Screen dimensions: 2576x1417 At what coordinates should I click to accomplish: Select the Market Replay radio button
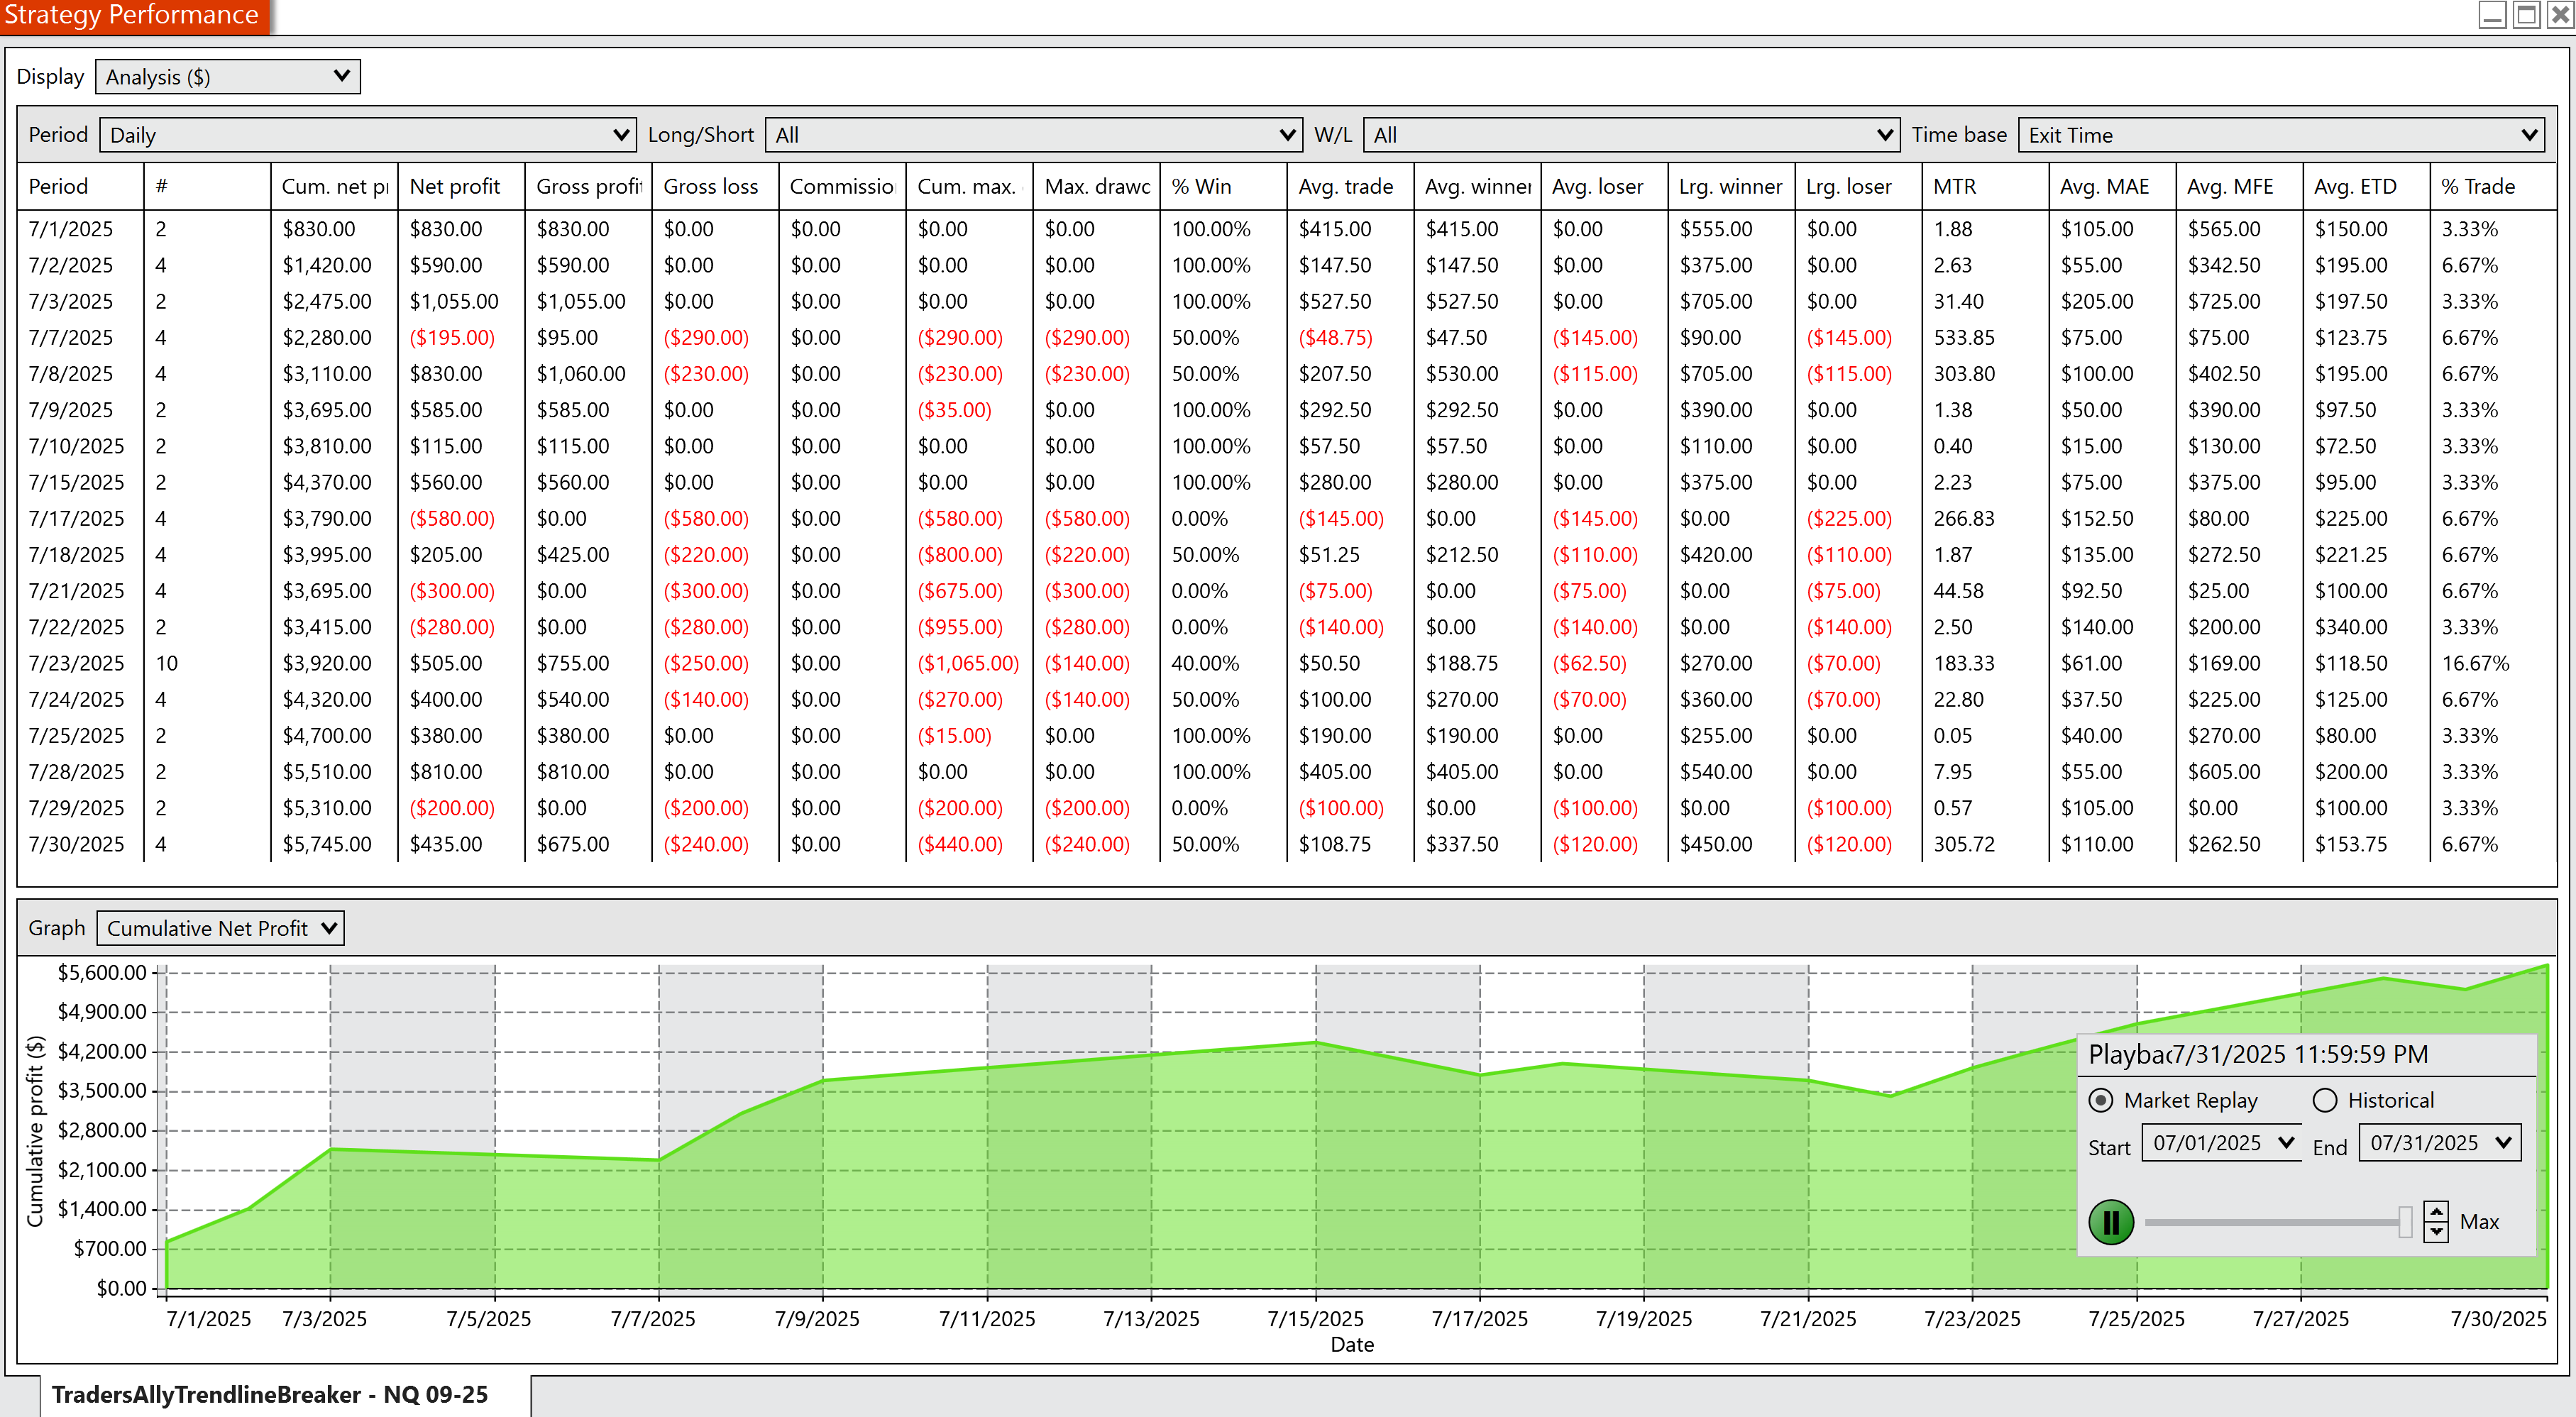[x=2101, y=1100]
